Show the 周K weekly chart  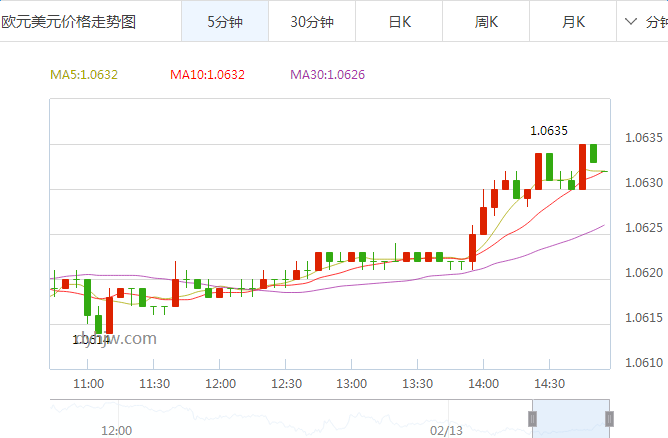(x=487, y=21)
